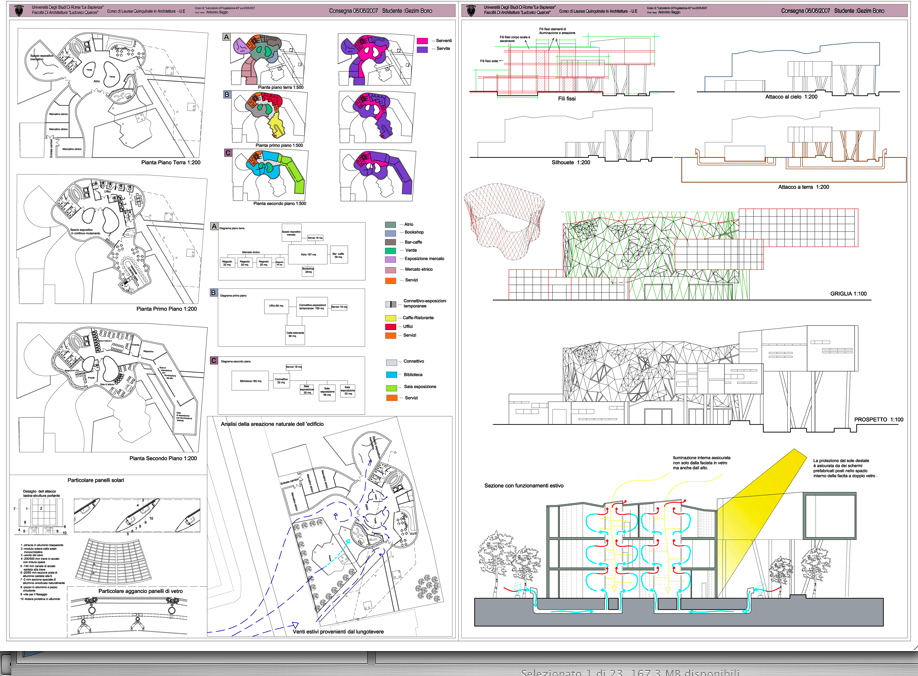Select the purple Serviti legend swatch
The width and height of the screenshot is (918, 676).
[x=420, y=48]
